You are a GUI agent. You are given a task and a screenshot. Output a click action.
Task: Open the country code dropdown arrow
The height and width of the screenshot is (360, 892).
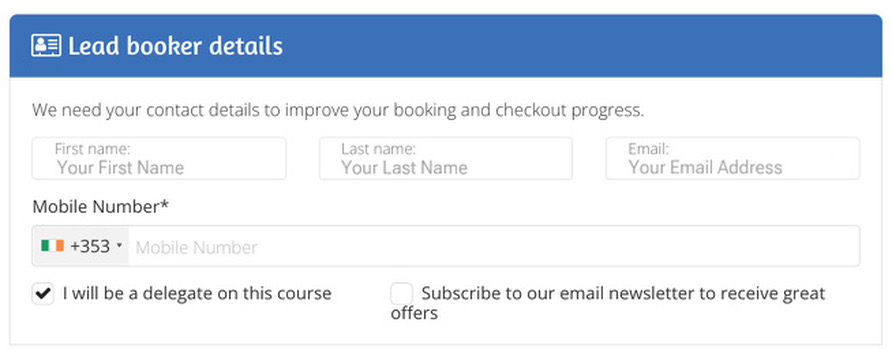(x=119, y=246)
